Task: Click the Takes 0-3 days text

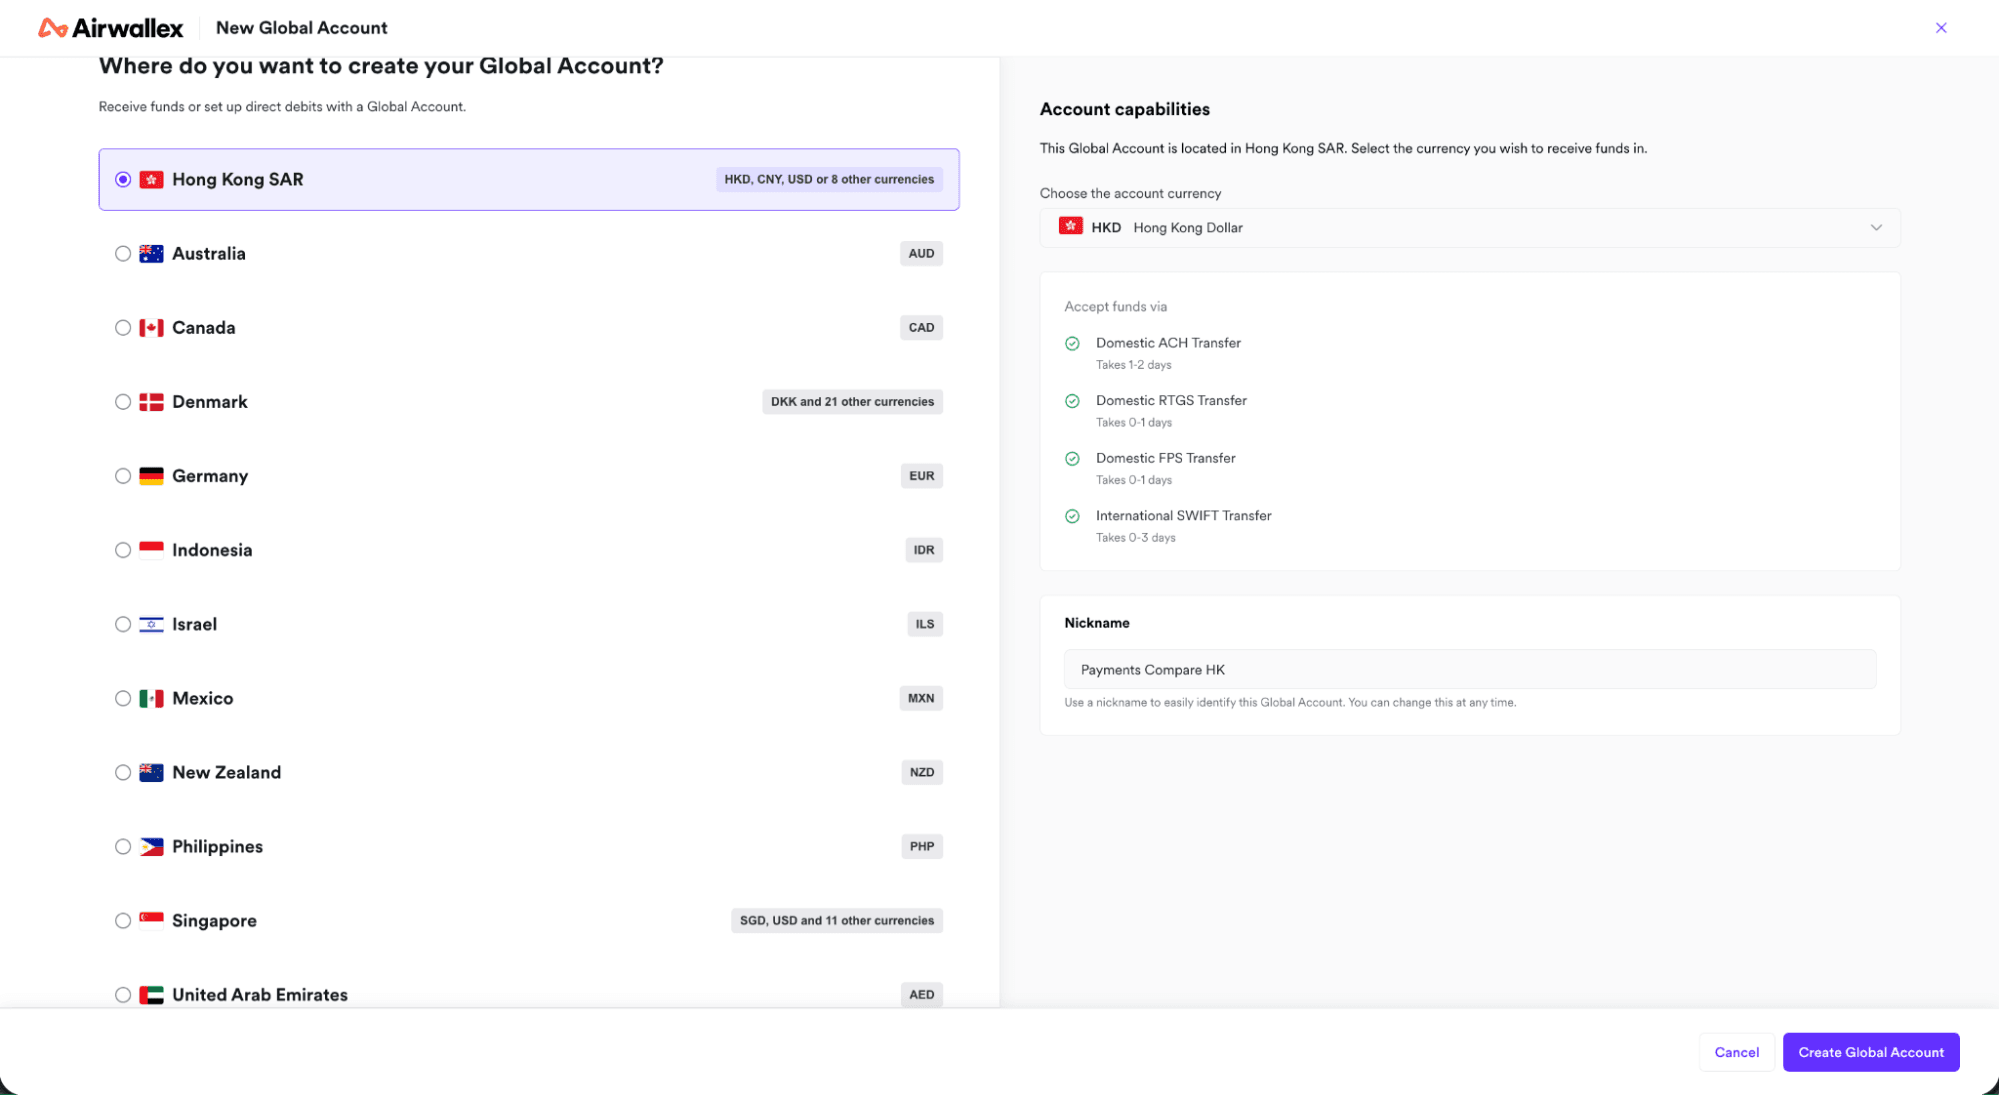Action: [1135, 538]
